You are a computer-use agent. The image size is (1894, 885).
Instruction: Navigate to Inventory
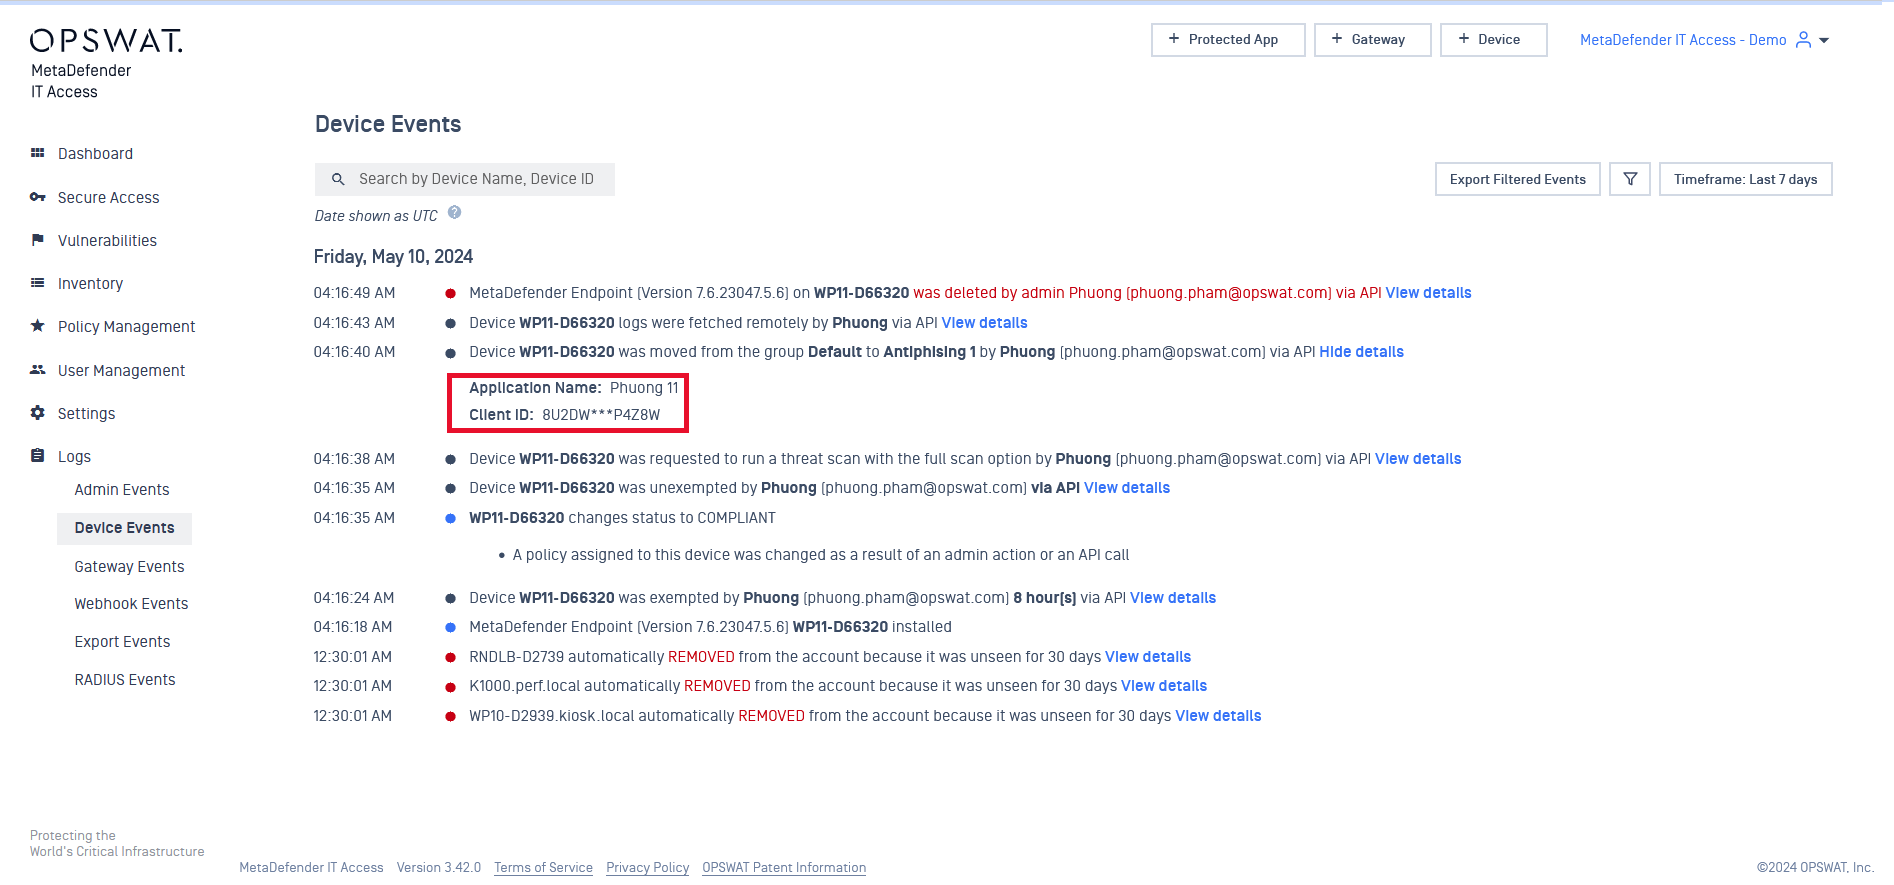[90, 284]
